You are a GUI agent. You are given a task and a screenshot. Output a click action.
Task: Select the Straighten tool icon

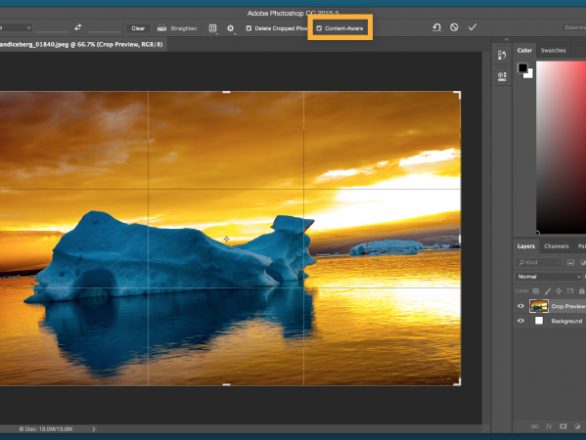[161, 28]
